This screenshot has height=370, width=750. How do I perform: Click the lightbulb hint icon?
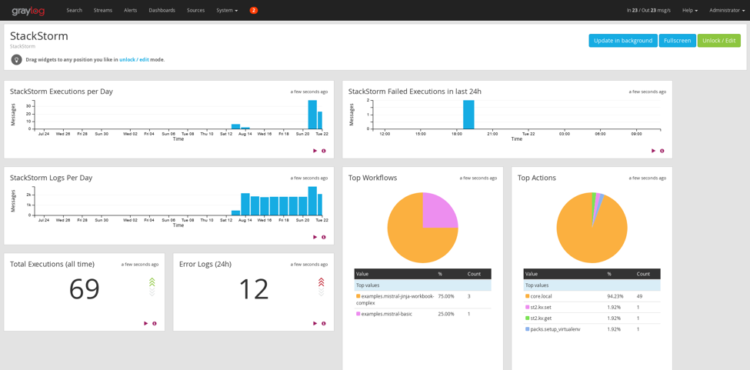pyautogui.click(x=17, y=60)
